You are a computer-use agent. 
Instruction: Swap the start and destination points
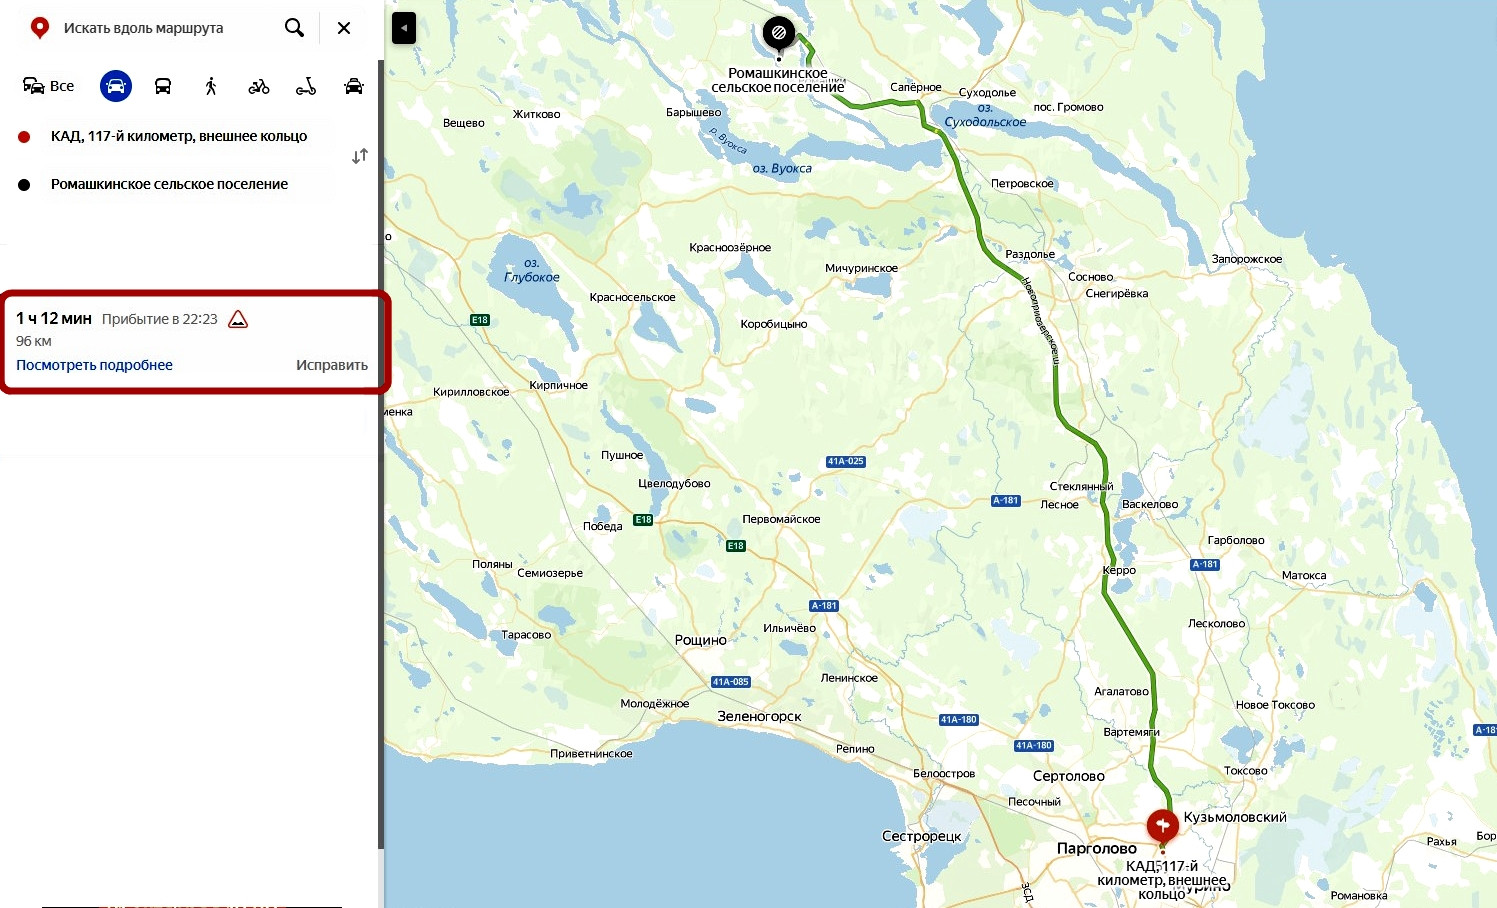coord(360,156)
